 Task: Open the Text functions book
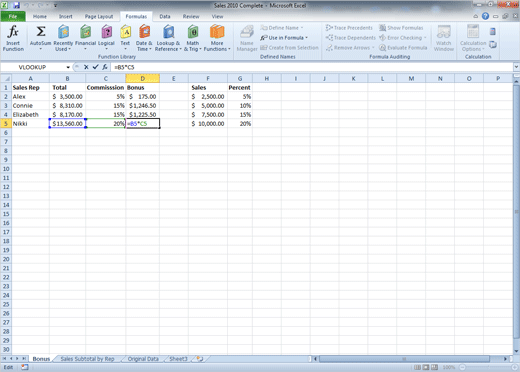click(x=125, y=38)
